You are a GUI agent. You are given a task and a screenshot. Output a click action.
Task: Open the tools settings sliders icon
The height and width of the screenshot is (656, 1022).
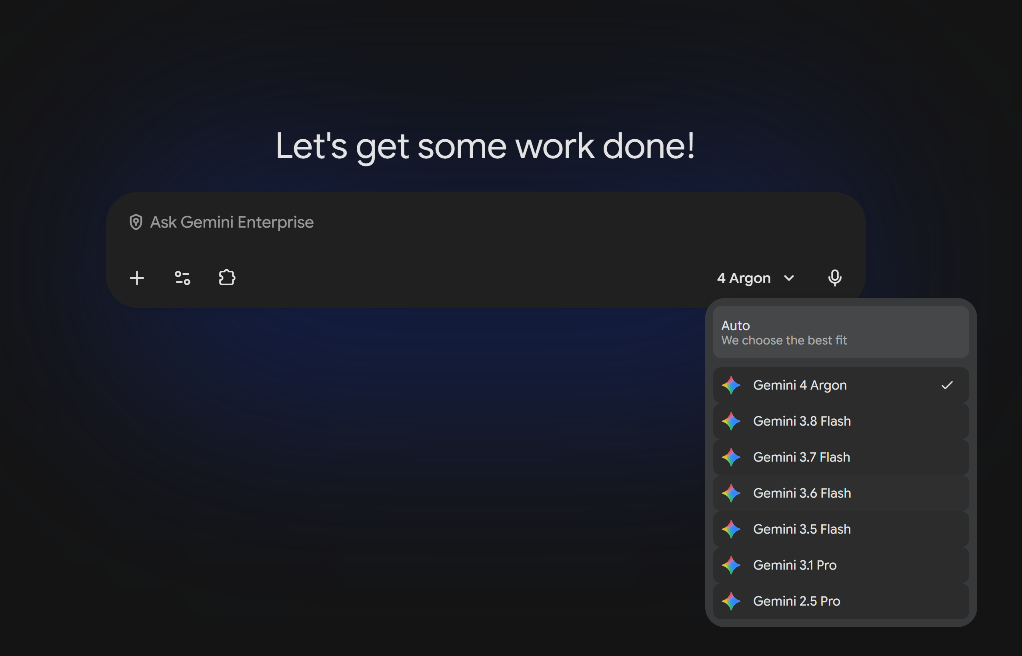[x=182, y=278]
